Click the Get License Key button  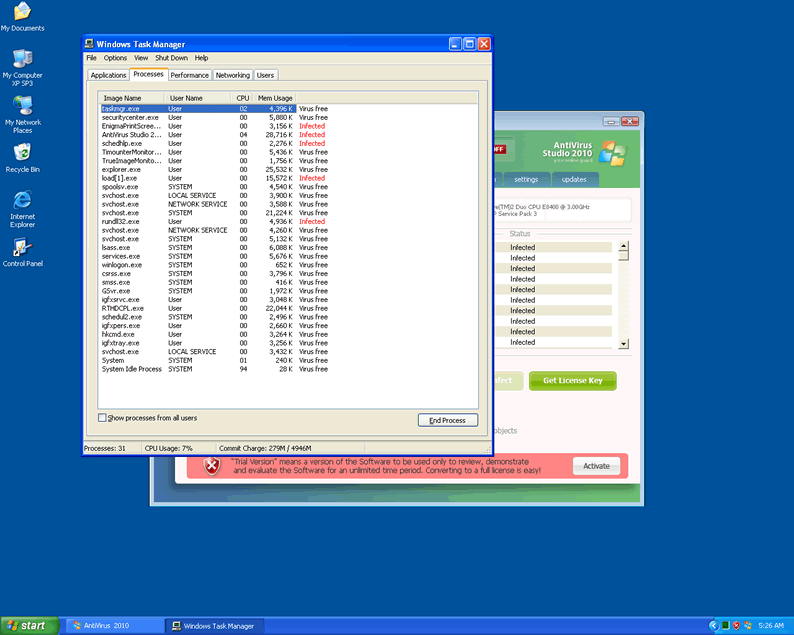tap(572, 381)
